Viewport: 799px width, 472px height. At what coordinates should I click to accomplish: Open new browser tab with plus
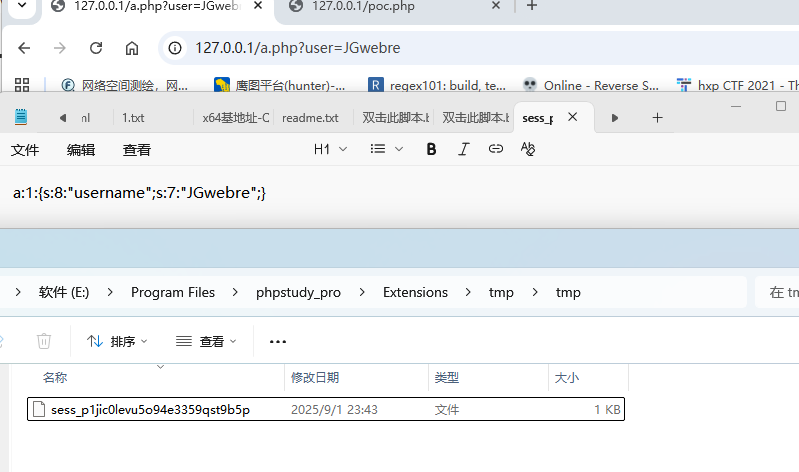pyautogui.click(x=531, y=6)
